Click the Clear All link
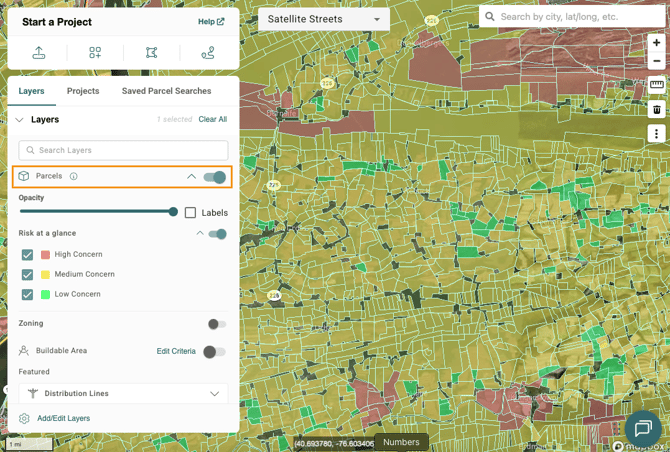Viewport: 670px width, 452px height. click(x=212, y=120)
